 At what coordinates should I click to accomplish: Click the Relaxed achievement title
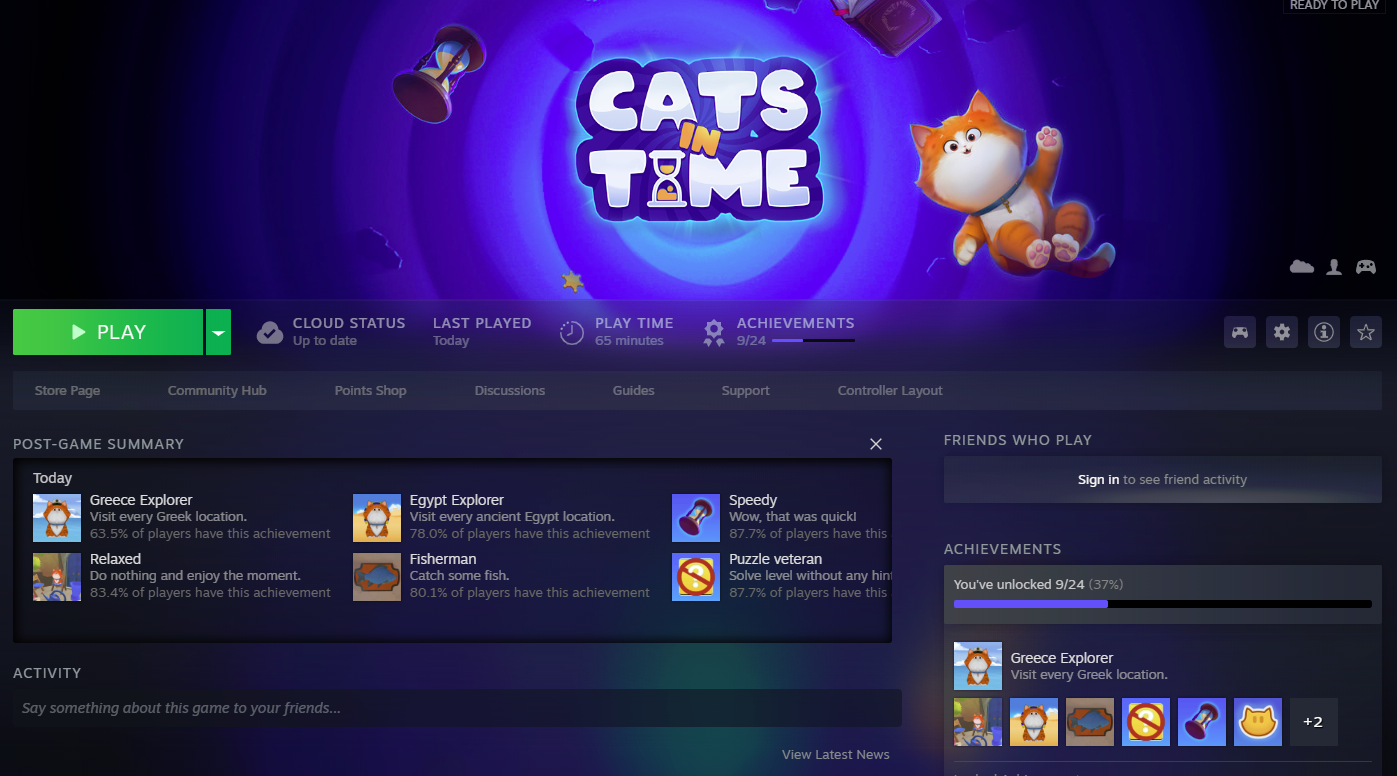tap(116, 559)
